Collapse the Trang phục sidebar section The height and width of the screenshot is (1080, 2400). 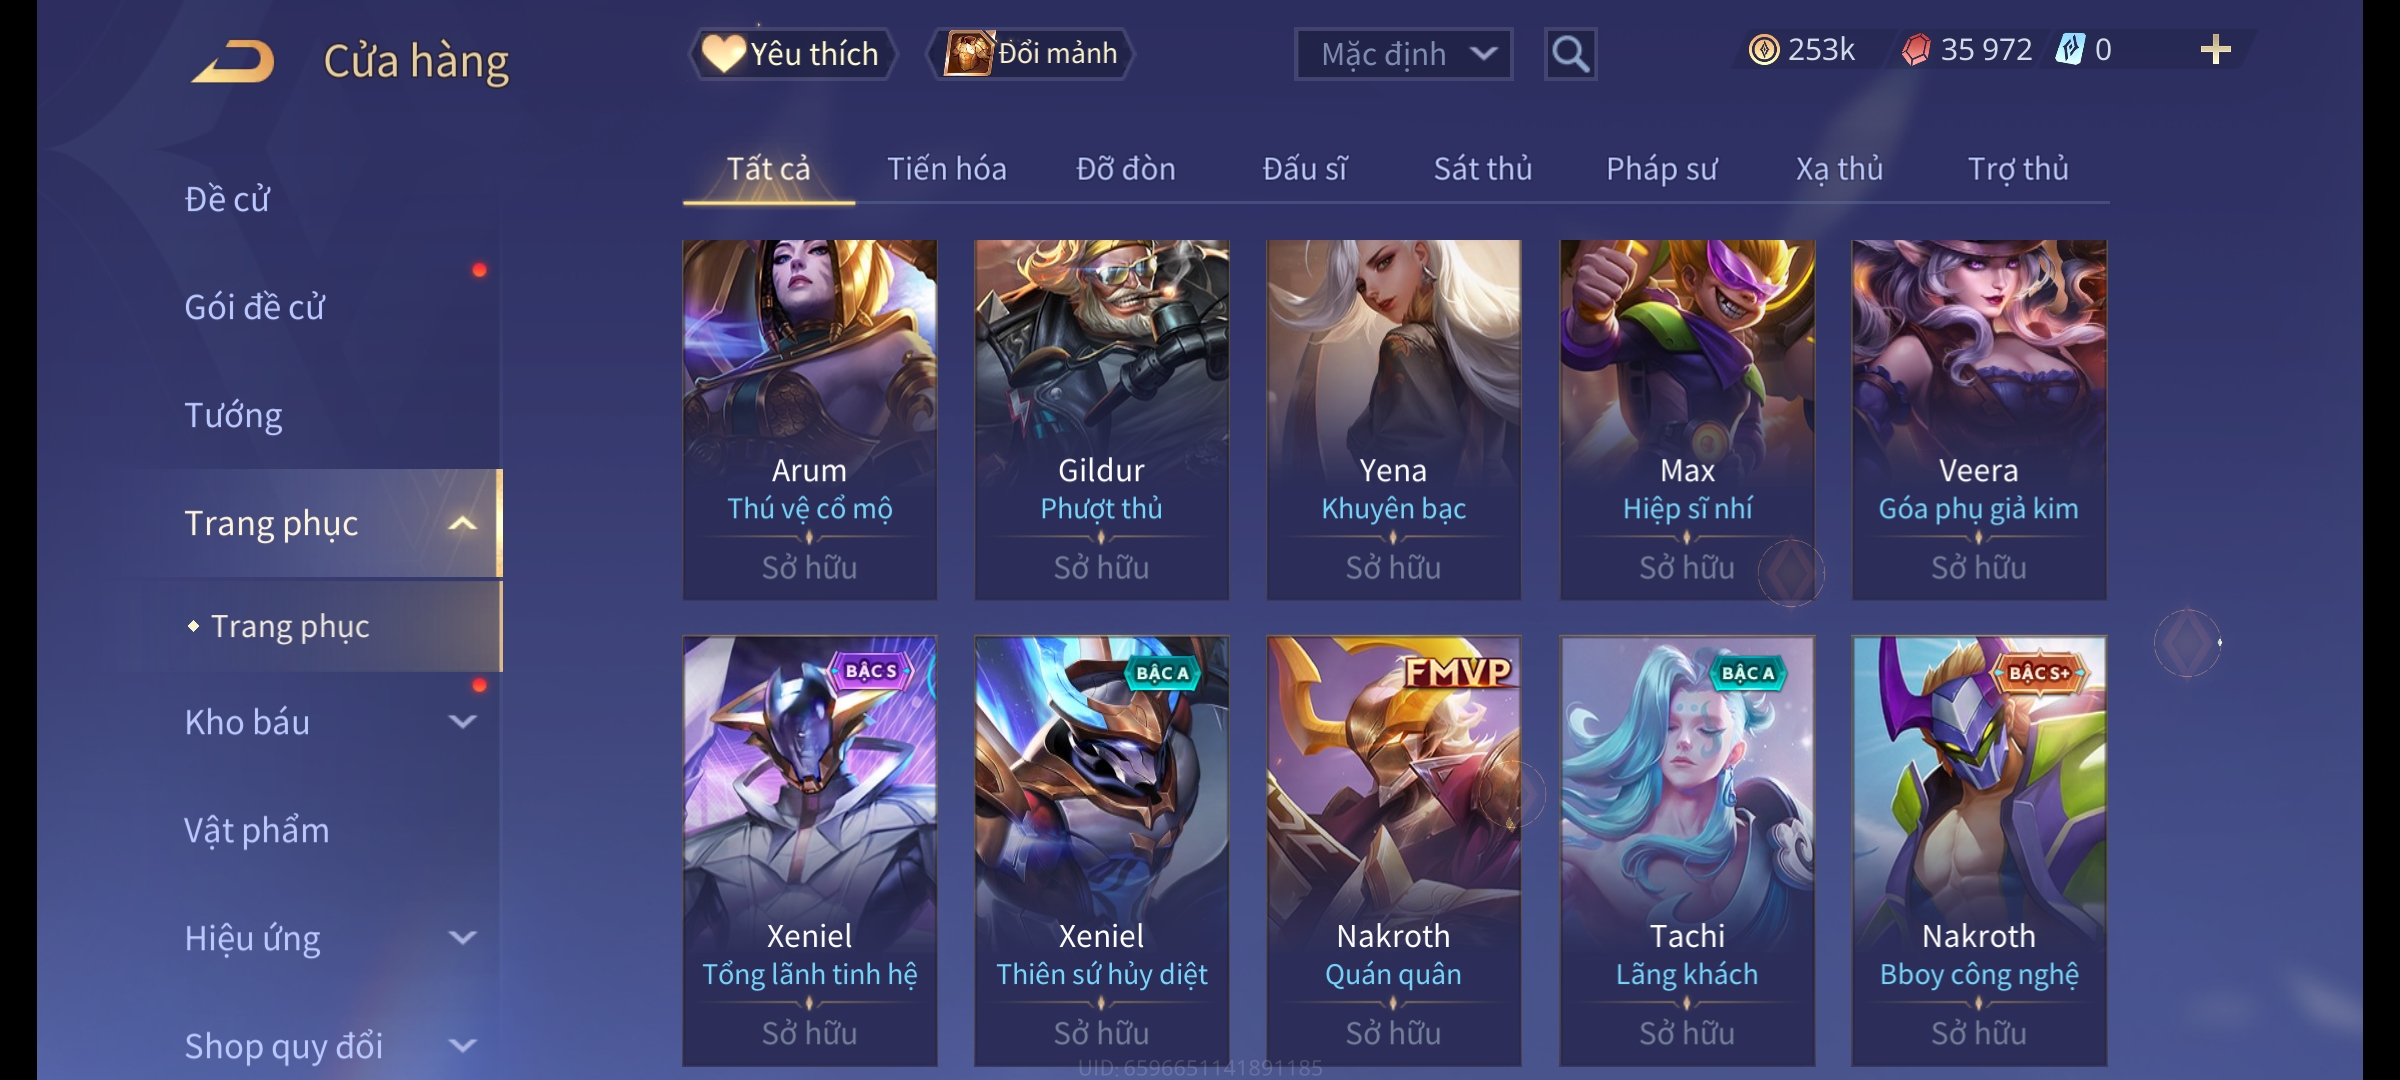(462, 523)
